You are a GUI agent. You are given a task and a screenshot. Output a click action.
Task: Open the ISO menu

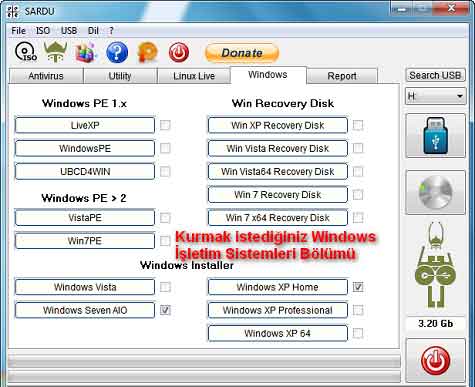click(x=43, y=31)
